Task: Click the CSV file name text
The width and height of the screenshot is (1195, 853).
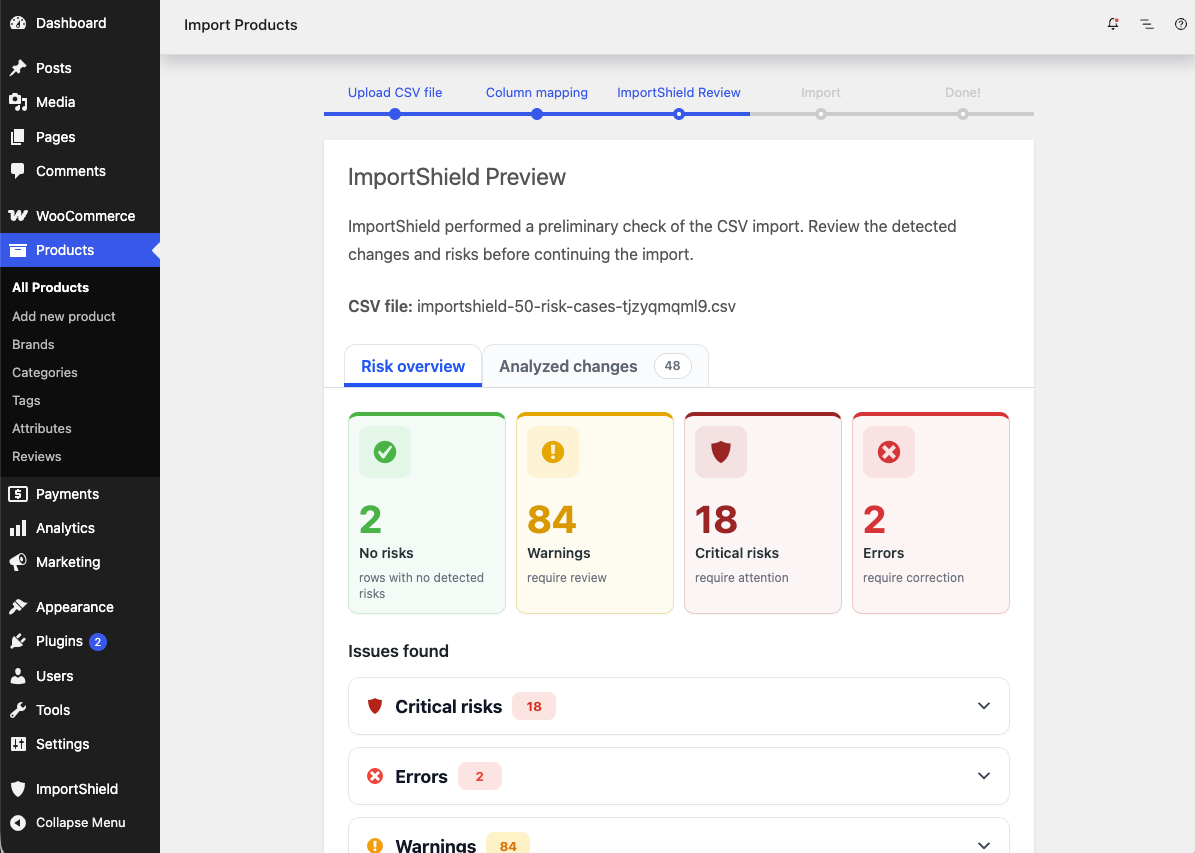Action: [x=576, y=306]
